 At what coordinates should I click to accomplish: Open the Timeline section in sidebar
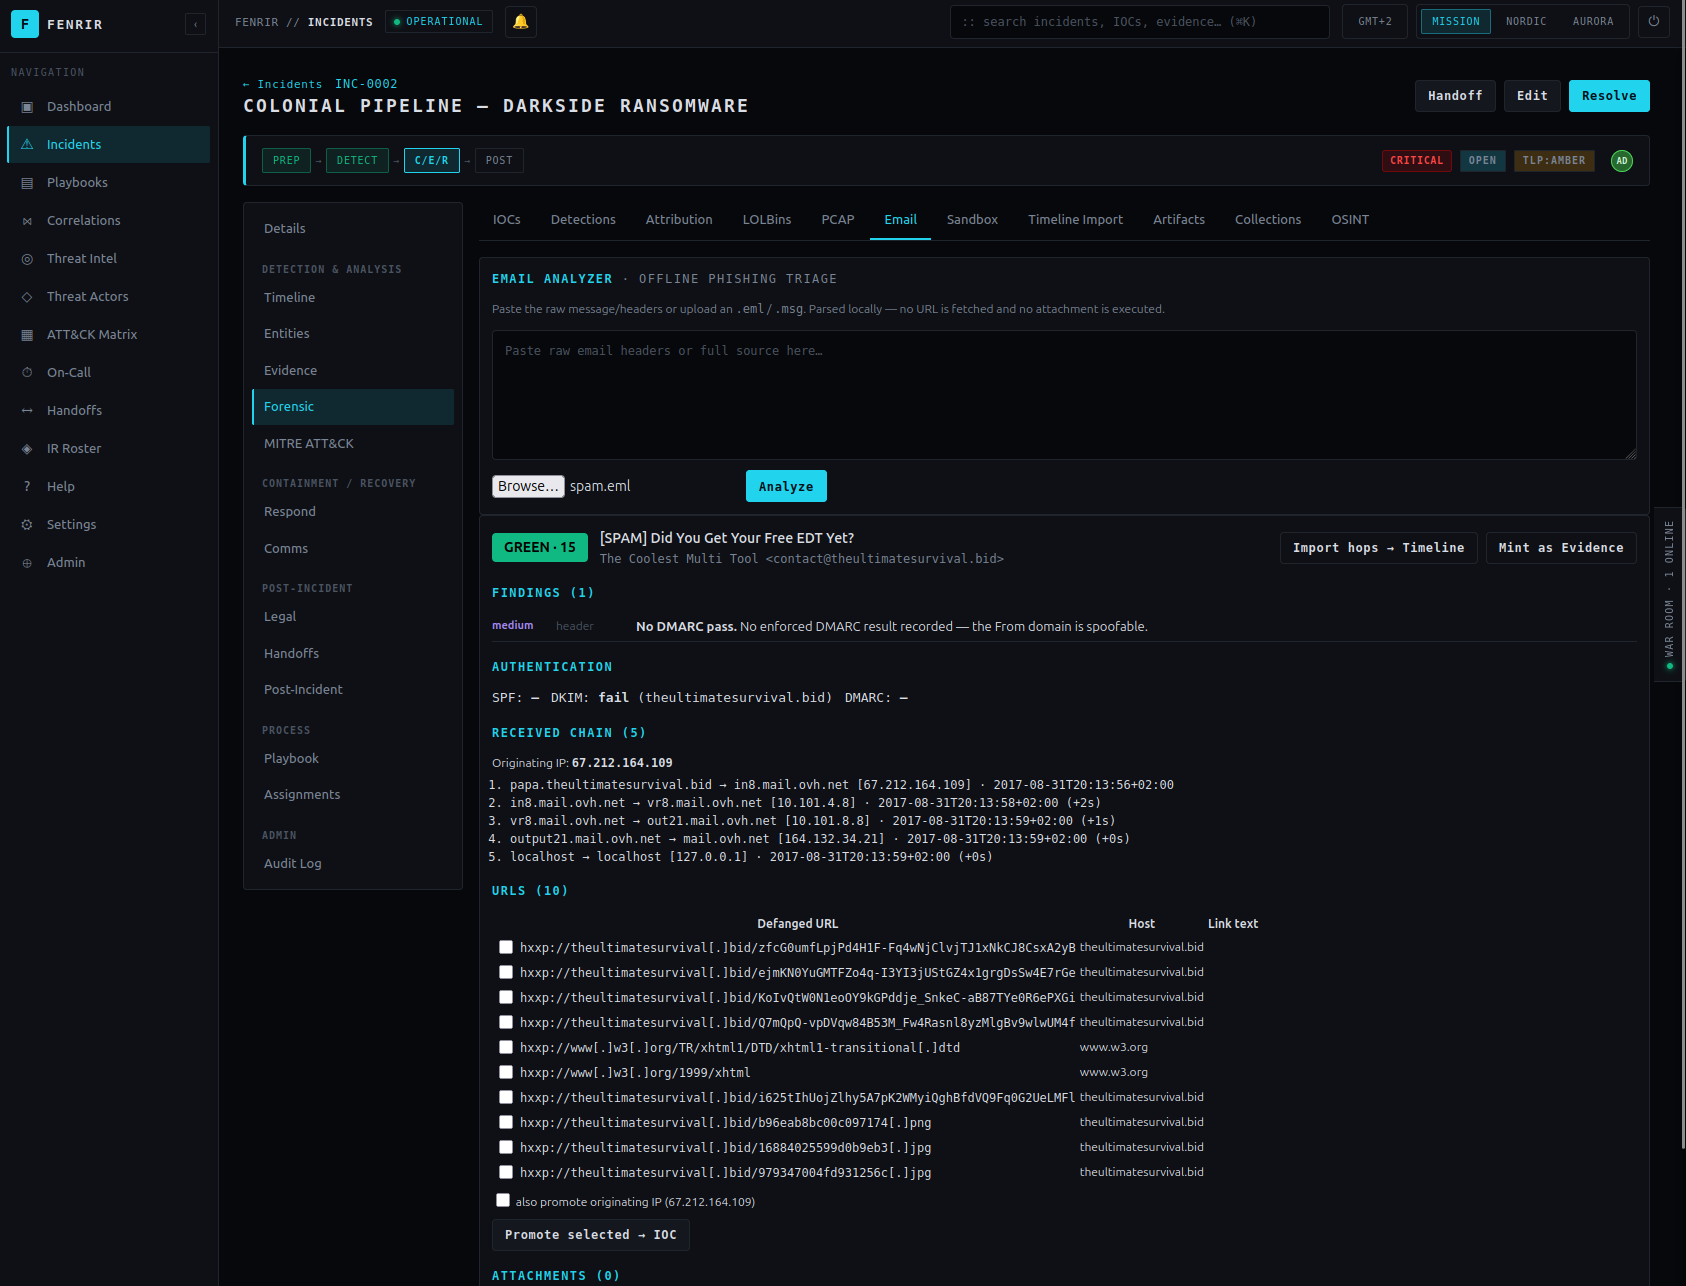[353, 298]
